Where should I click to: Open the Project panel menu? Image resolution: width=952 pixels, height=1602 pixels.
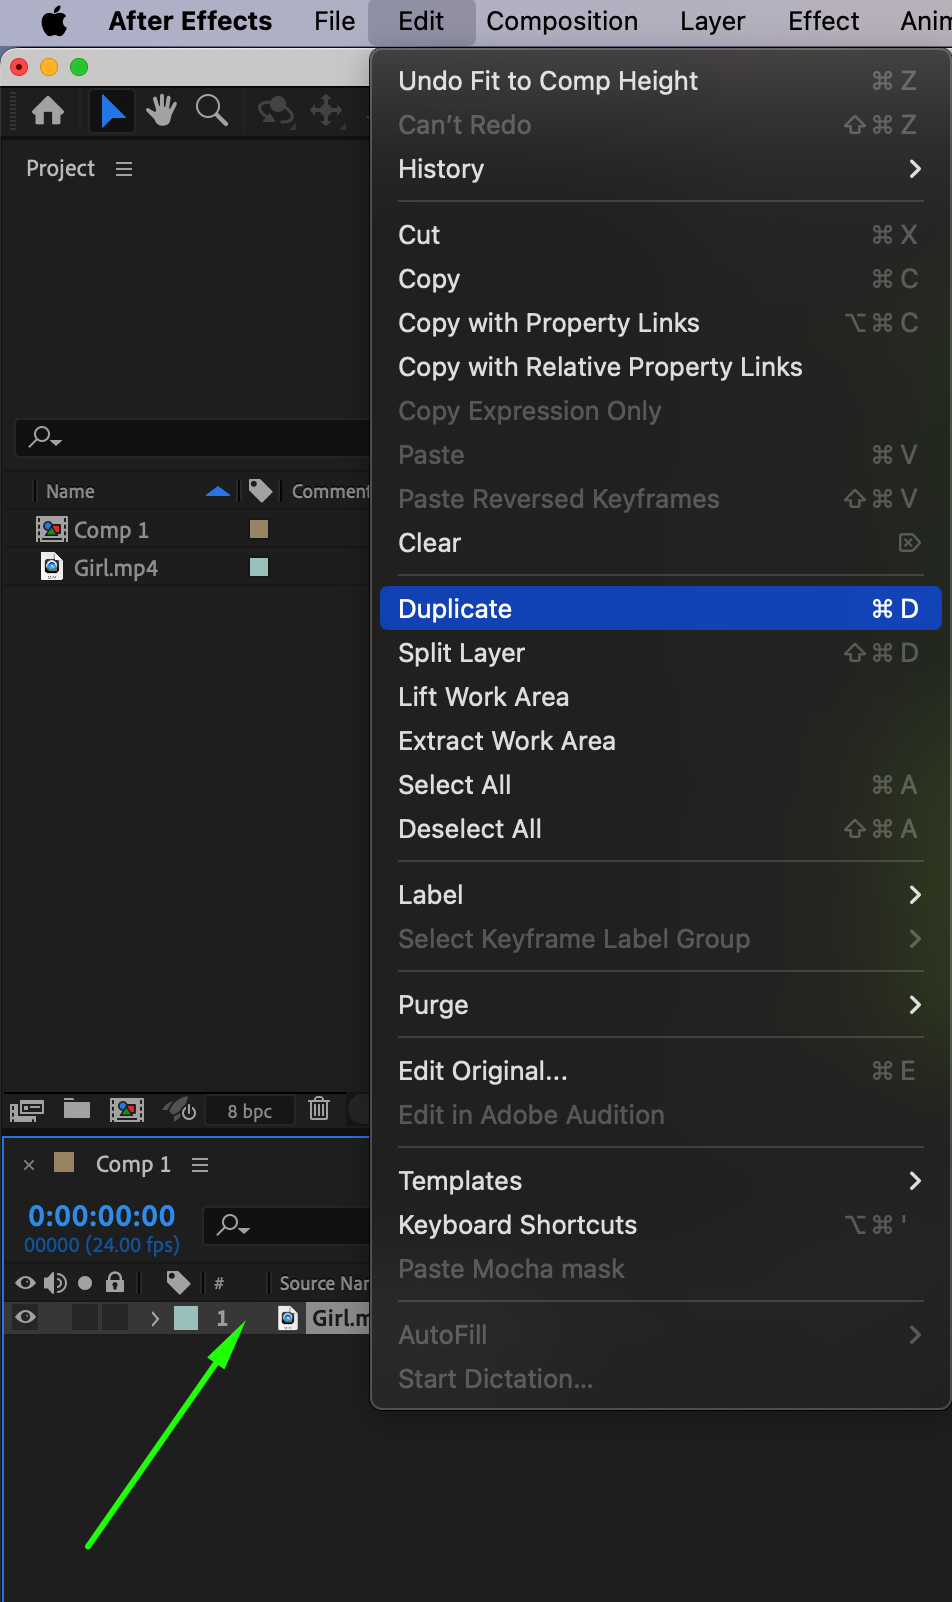124,169
